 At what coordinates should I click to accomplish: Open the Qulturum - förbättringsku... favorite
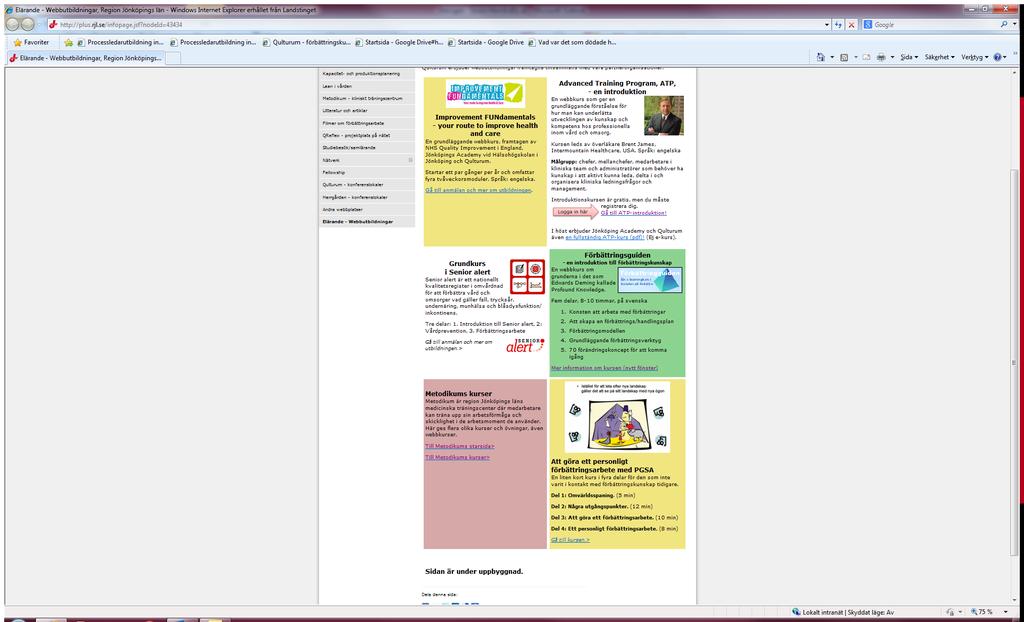[x=307, y=42]
